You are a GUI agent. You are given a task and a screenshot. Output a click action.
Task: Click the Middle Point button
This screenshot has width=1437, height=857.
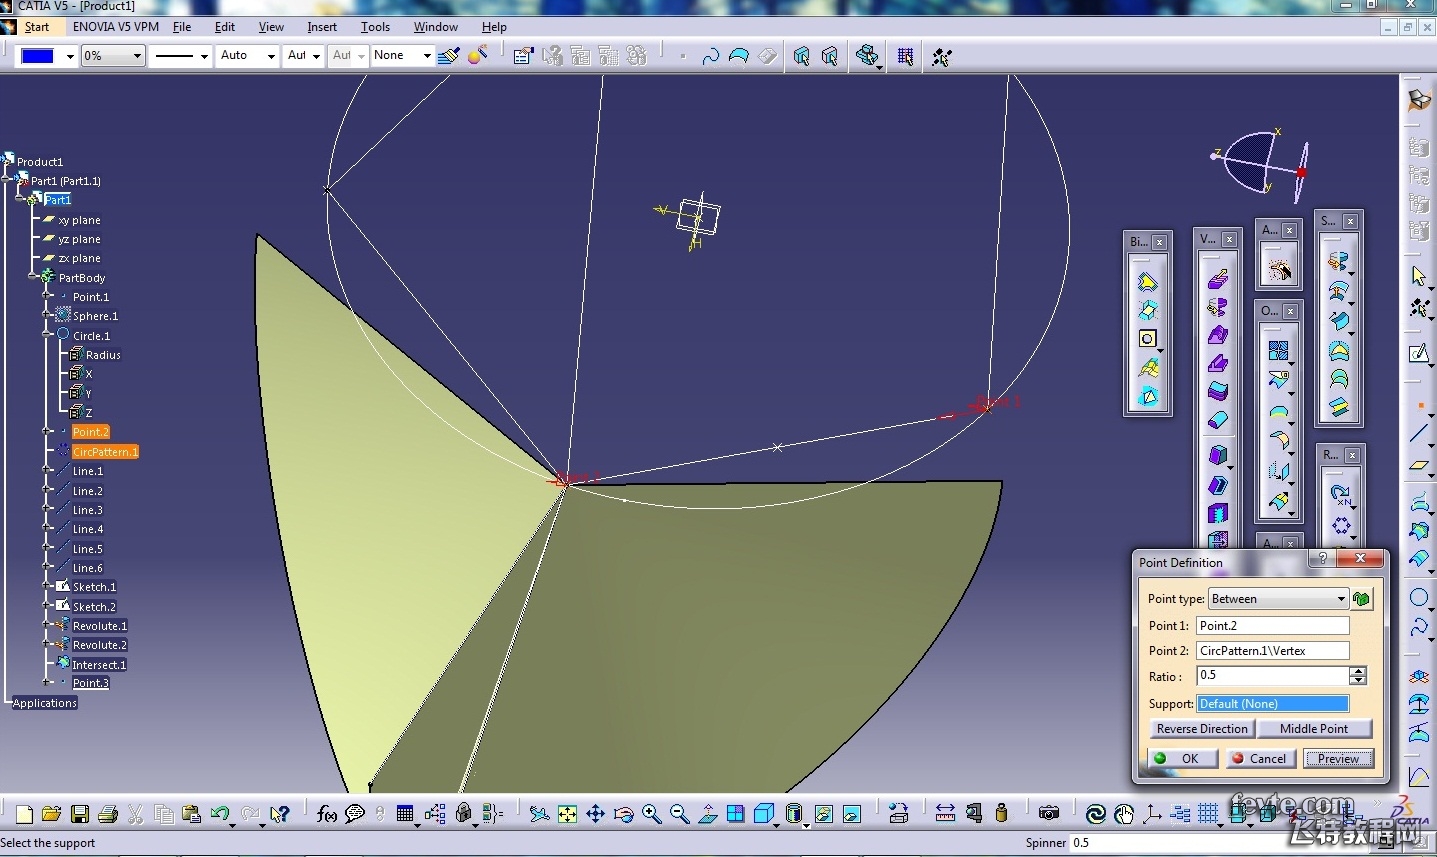(1313, 729)
